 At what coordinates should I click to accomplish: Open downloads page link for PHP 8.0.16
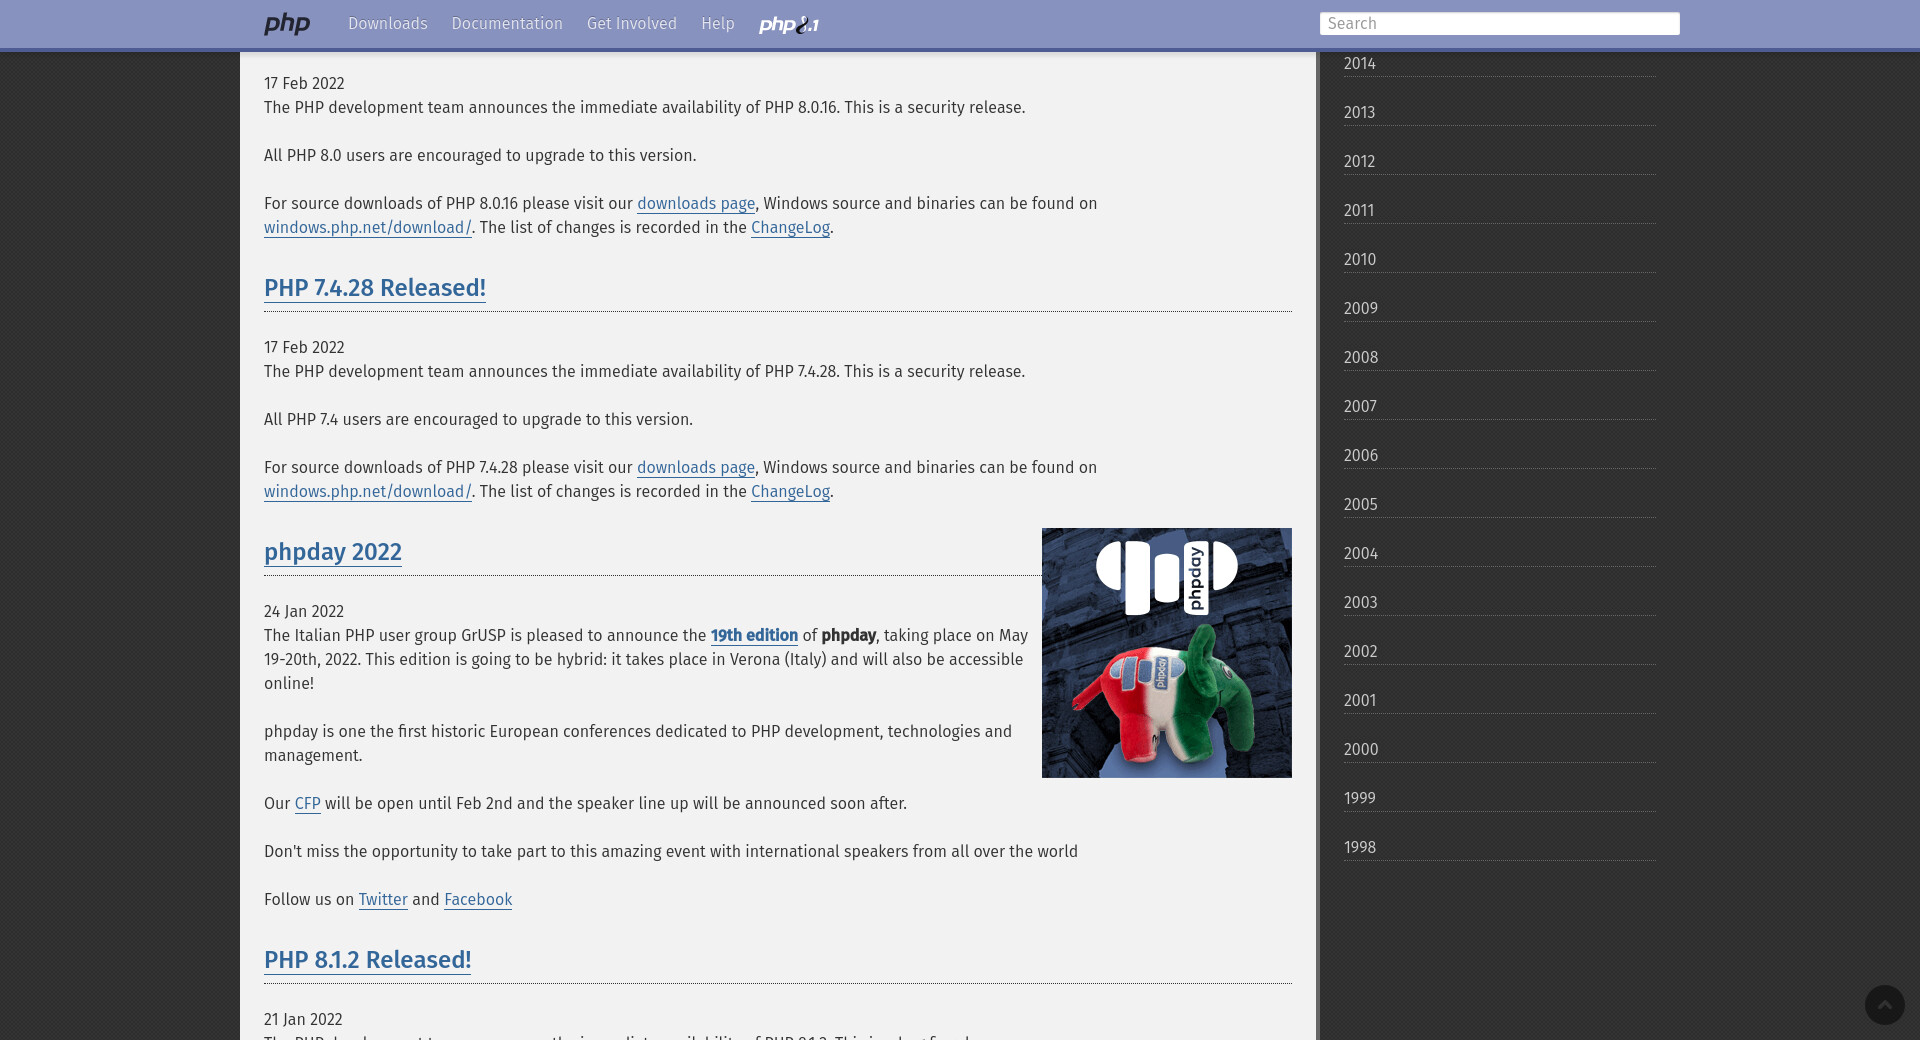695,204
